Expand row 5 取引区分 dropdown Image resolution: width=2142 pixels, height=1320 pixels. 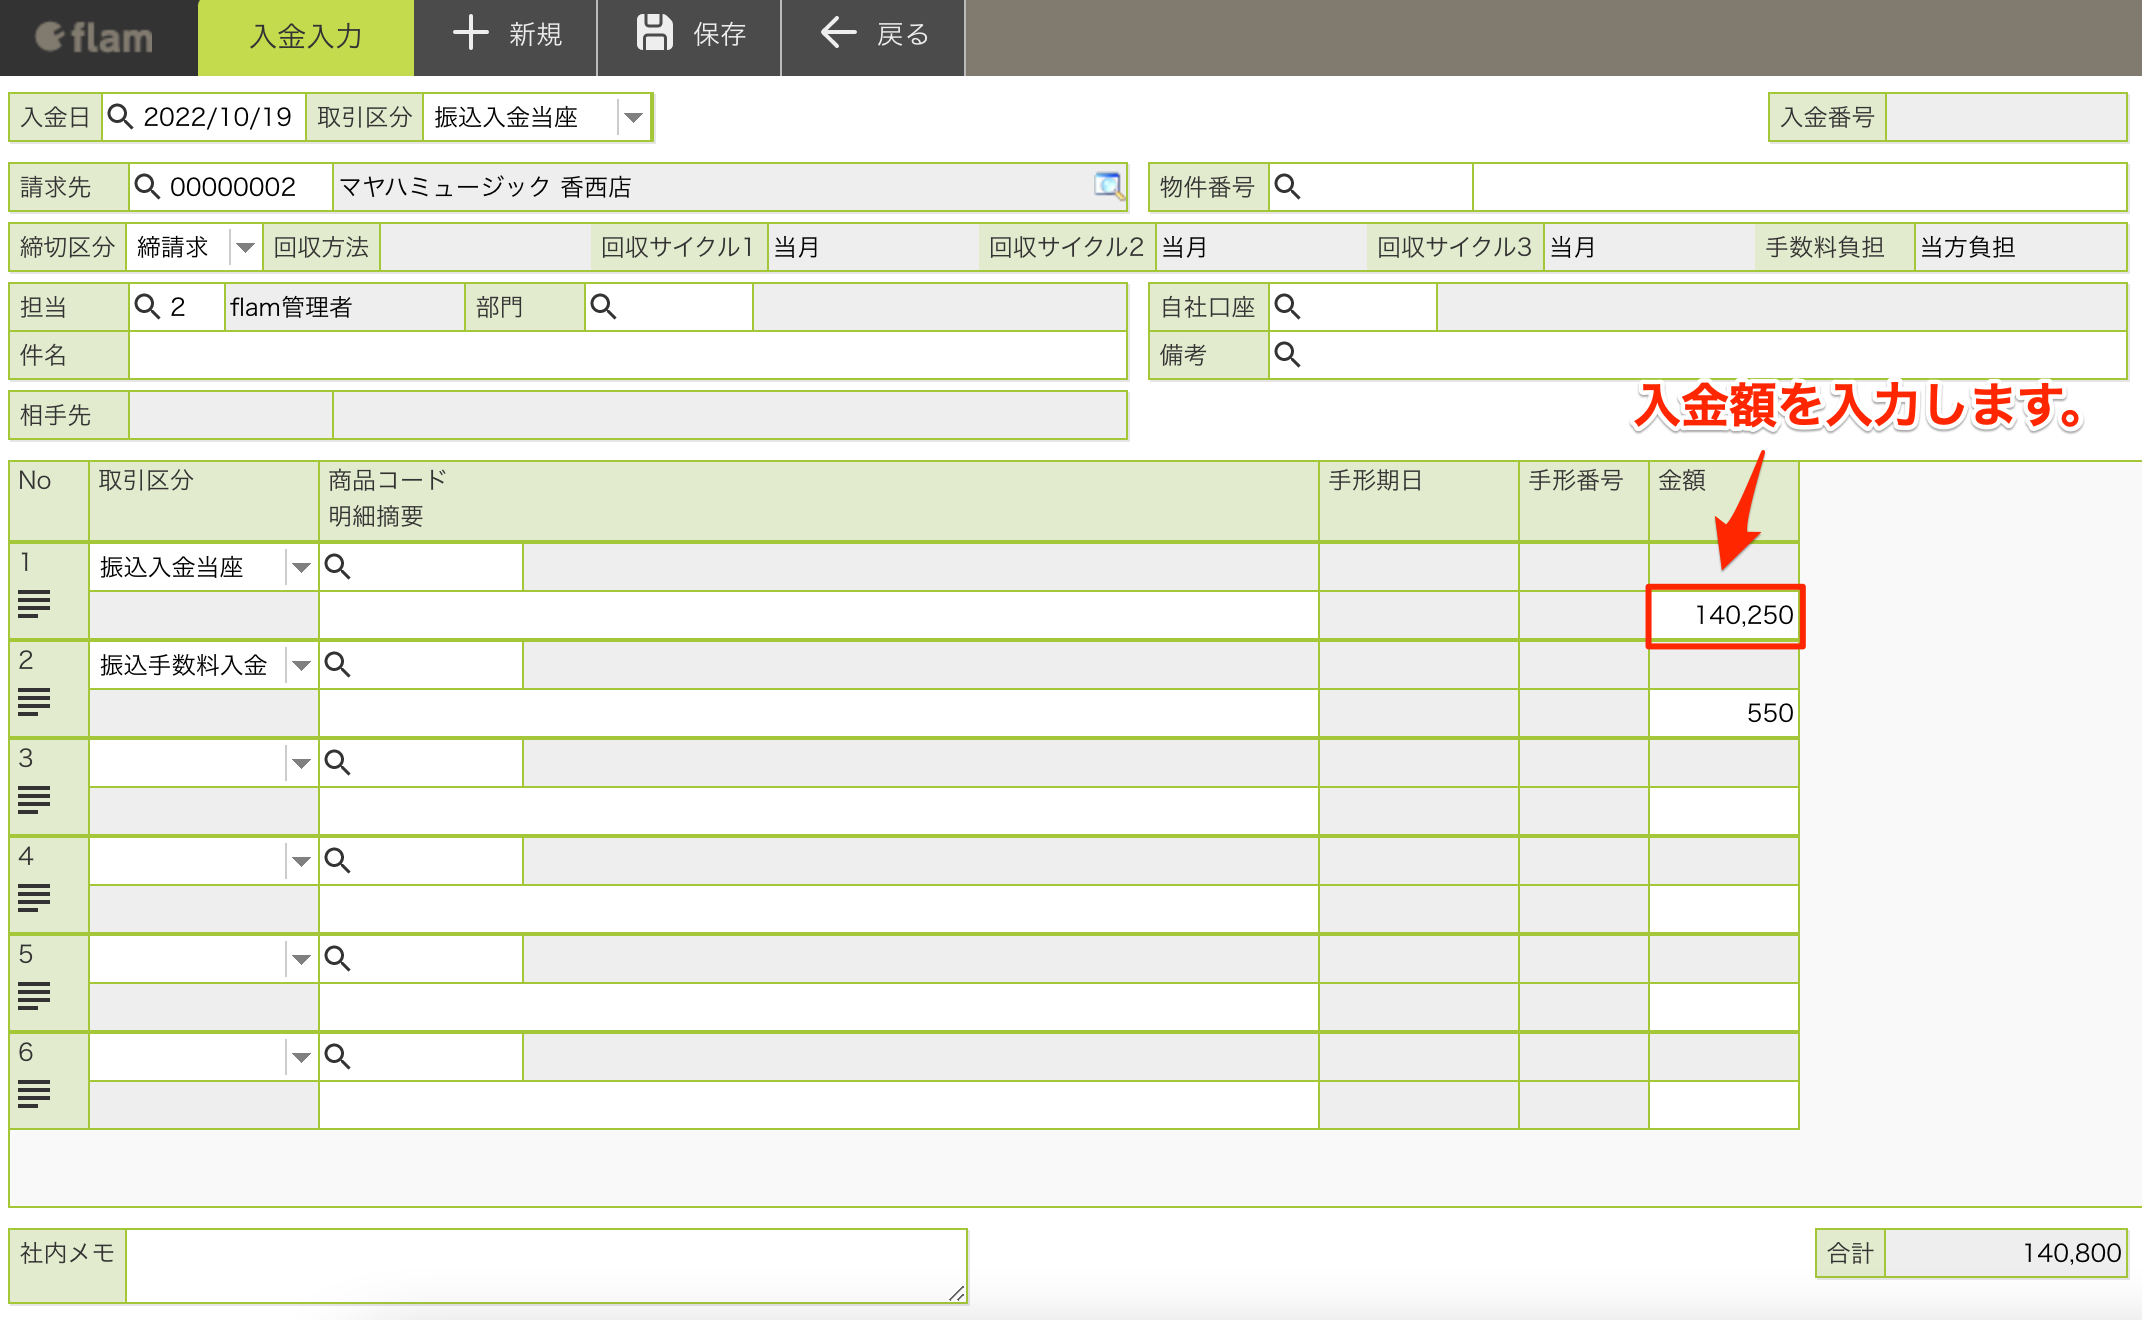[x=300, y=960]
